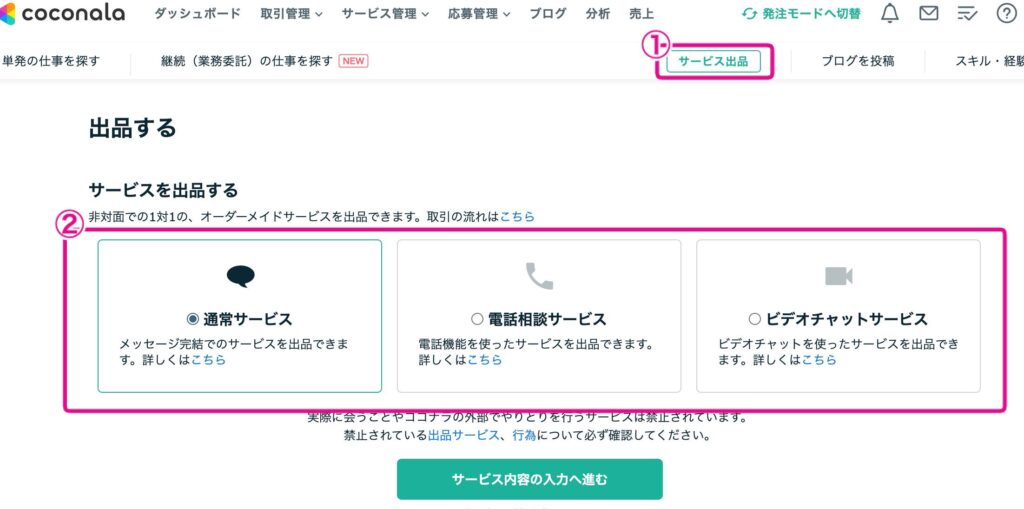Open the ダッシュボード menu item
The height and width of the screenshot is (509, 1024).
pos(197,14)
